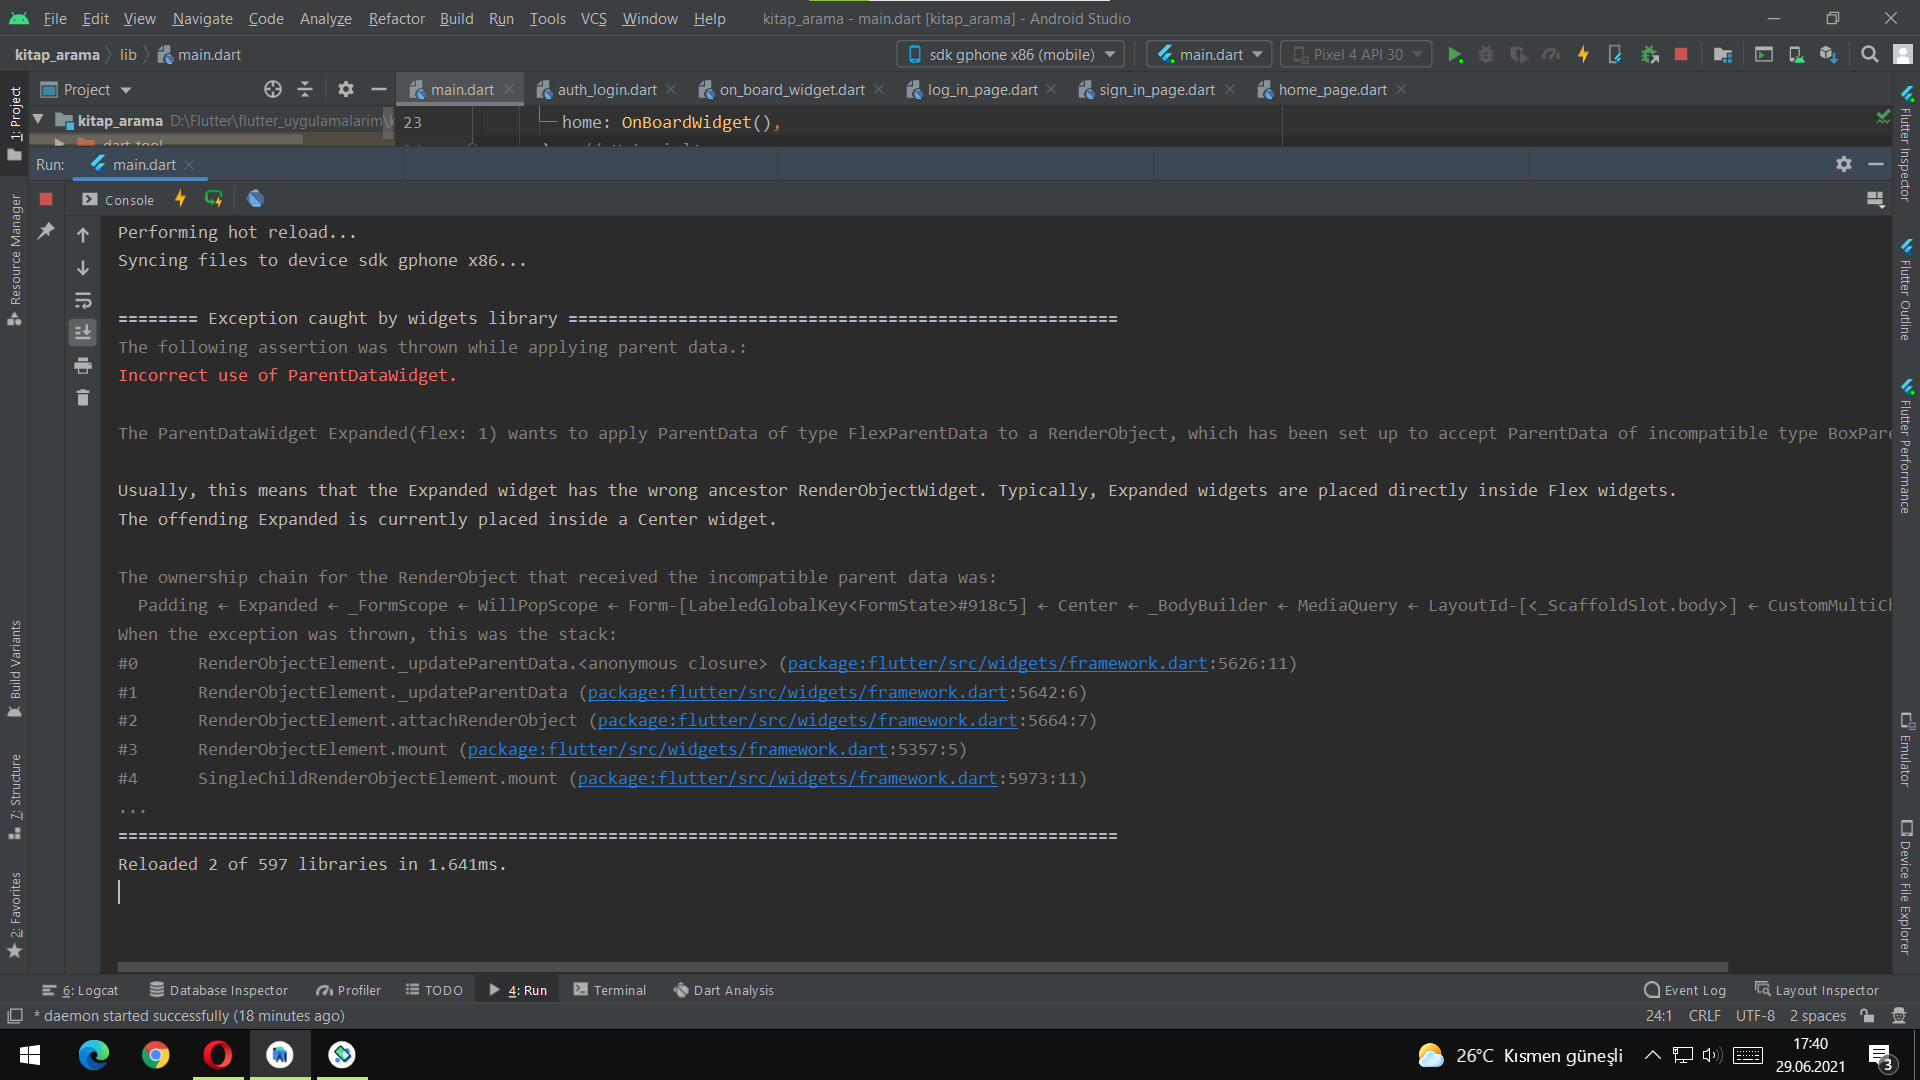Click the green Run app button
Image resolution: width=1920 pixels, height=1080 pixels.
pyautogui.click(x=1455, y=55)
